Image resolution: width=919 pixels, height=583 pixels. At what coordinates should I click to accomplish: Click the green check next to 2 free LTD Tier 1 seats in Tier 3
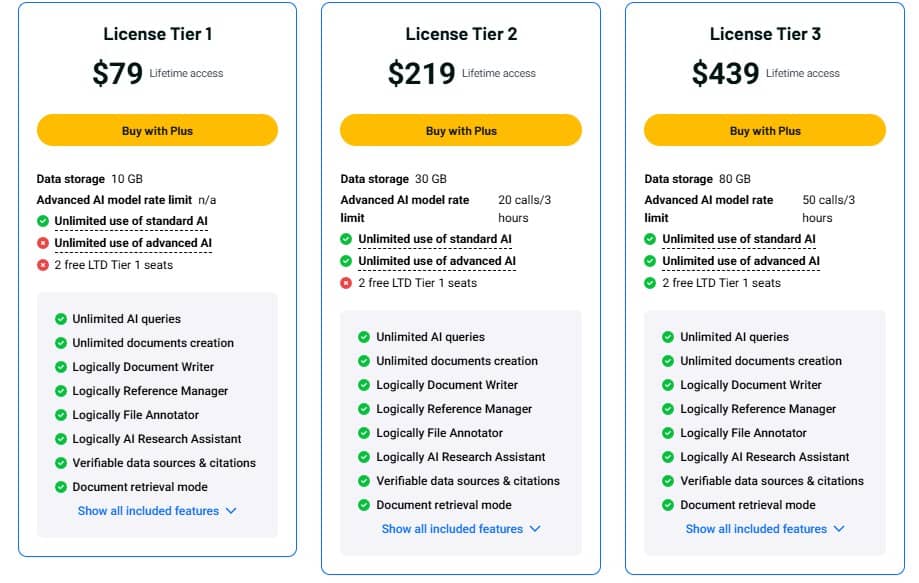pos(651,282)
